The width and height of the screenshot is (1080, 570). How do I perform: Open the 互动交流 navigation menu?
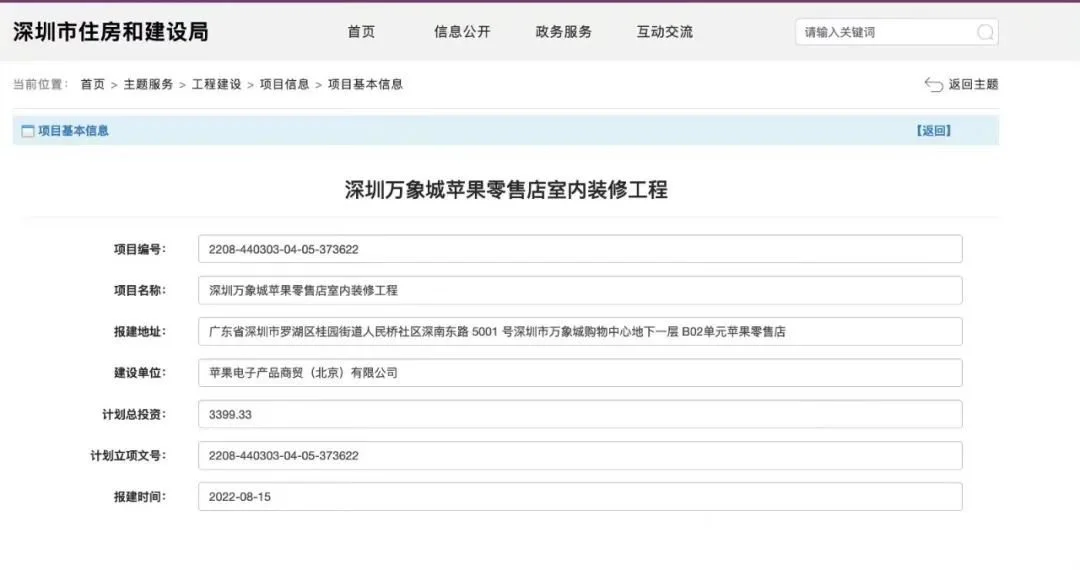coord(665,32)
